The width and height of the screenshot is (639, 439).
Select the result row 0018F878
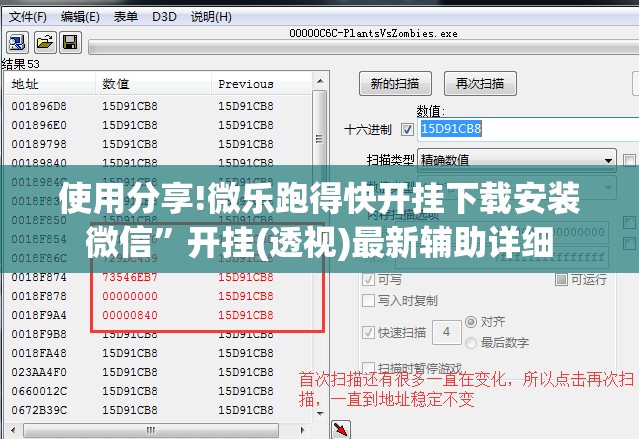159,296
